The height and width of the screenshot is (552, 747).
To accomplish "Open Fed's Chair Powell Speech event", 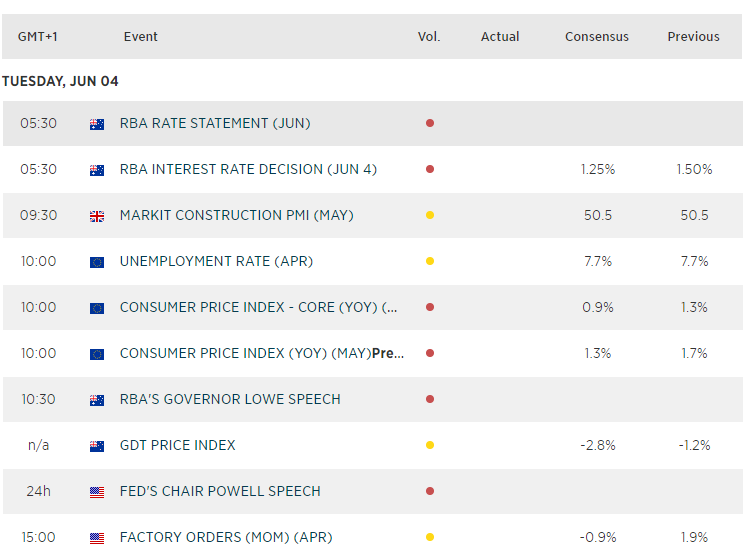I will [220, 492].
